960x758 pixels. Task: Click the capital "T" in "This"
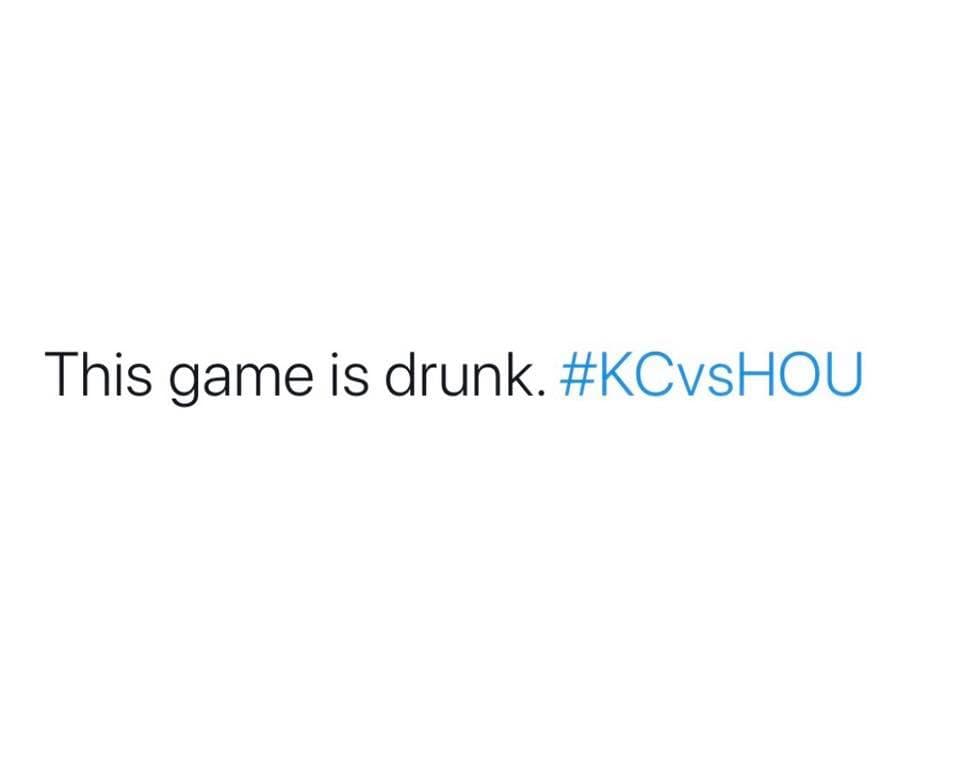[60, 374]
